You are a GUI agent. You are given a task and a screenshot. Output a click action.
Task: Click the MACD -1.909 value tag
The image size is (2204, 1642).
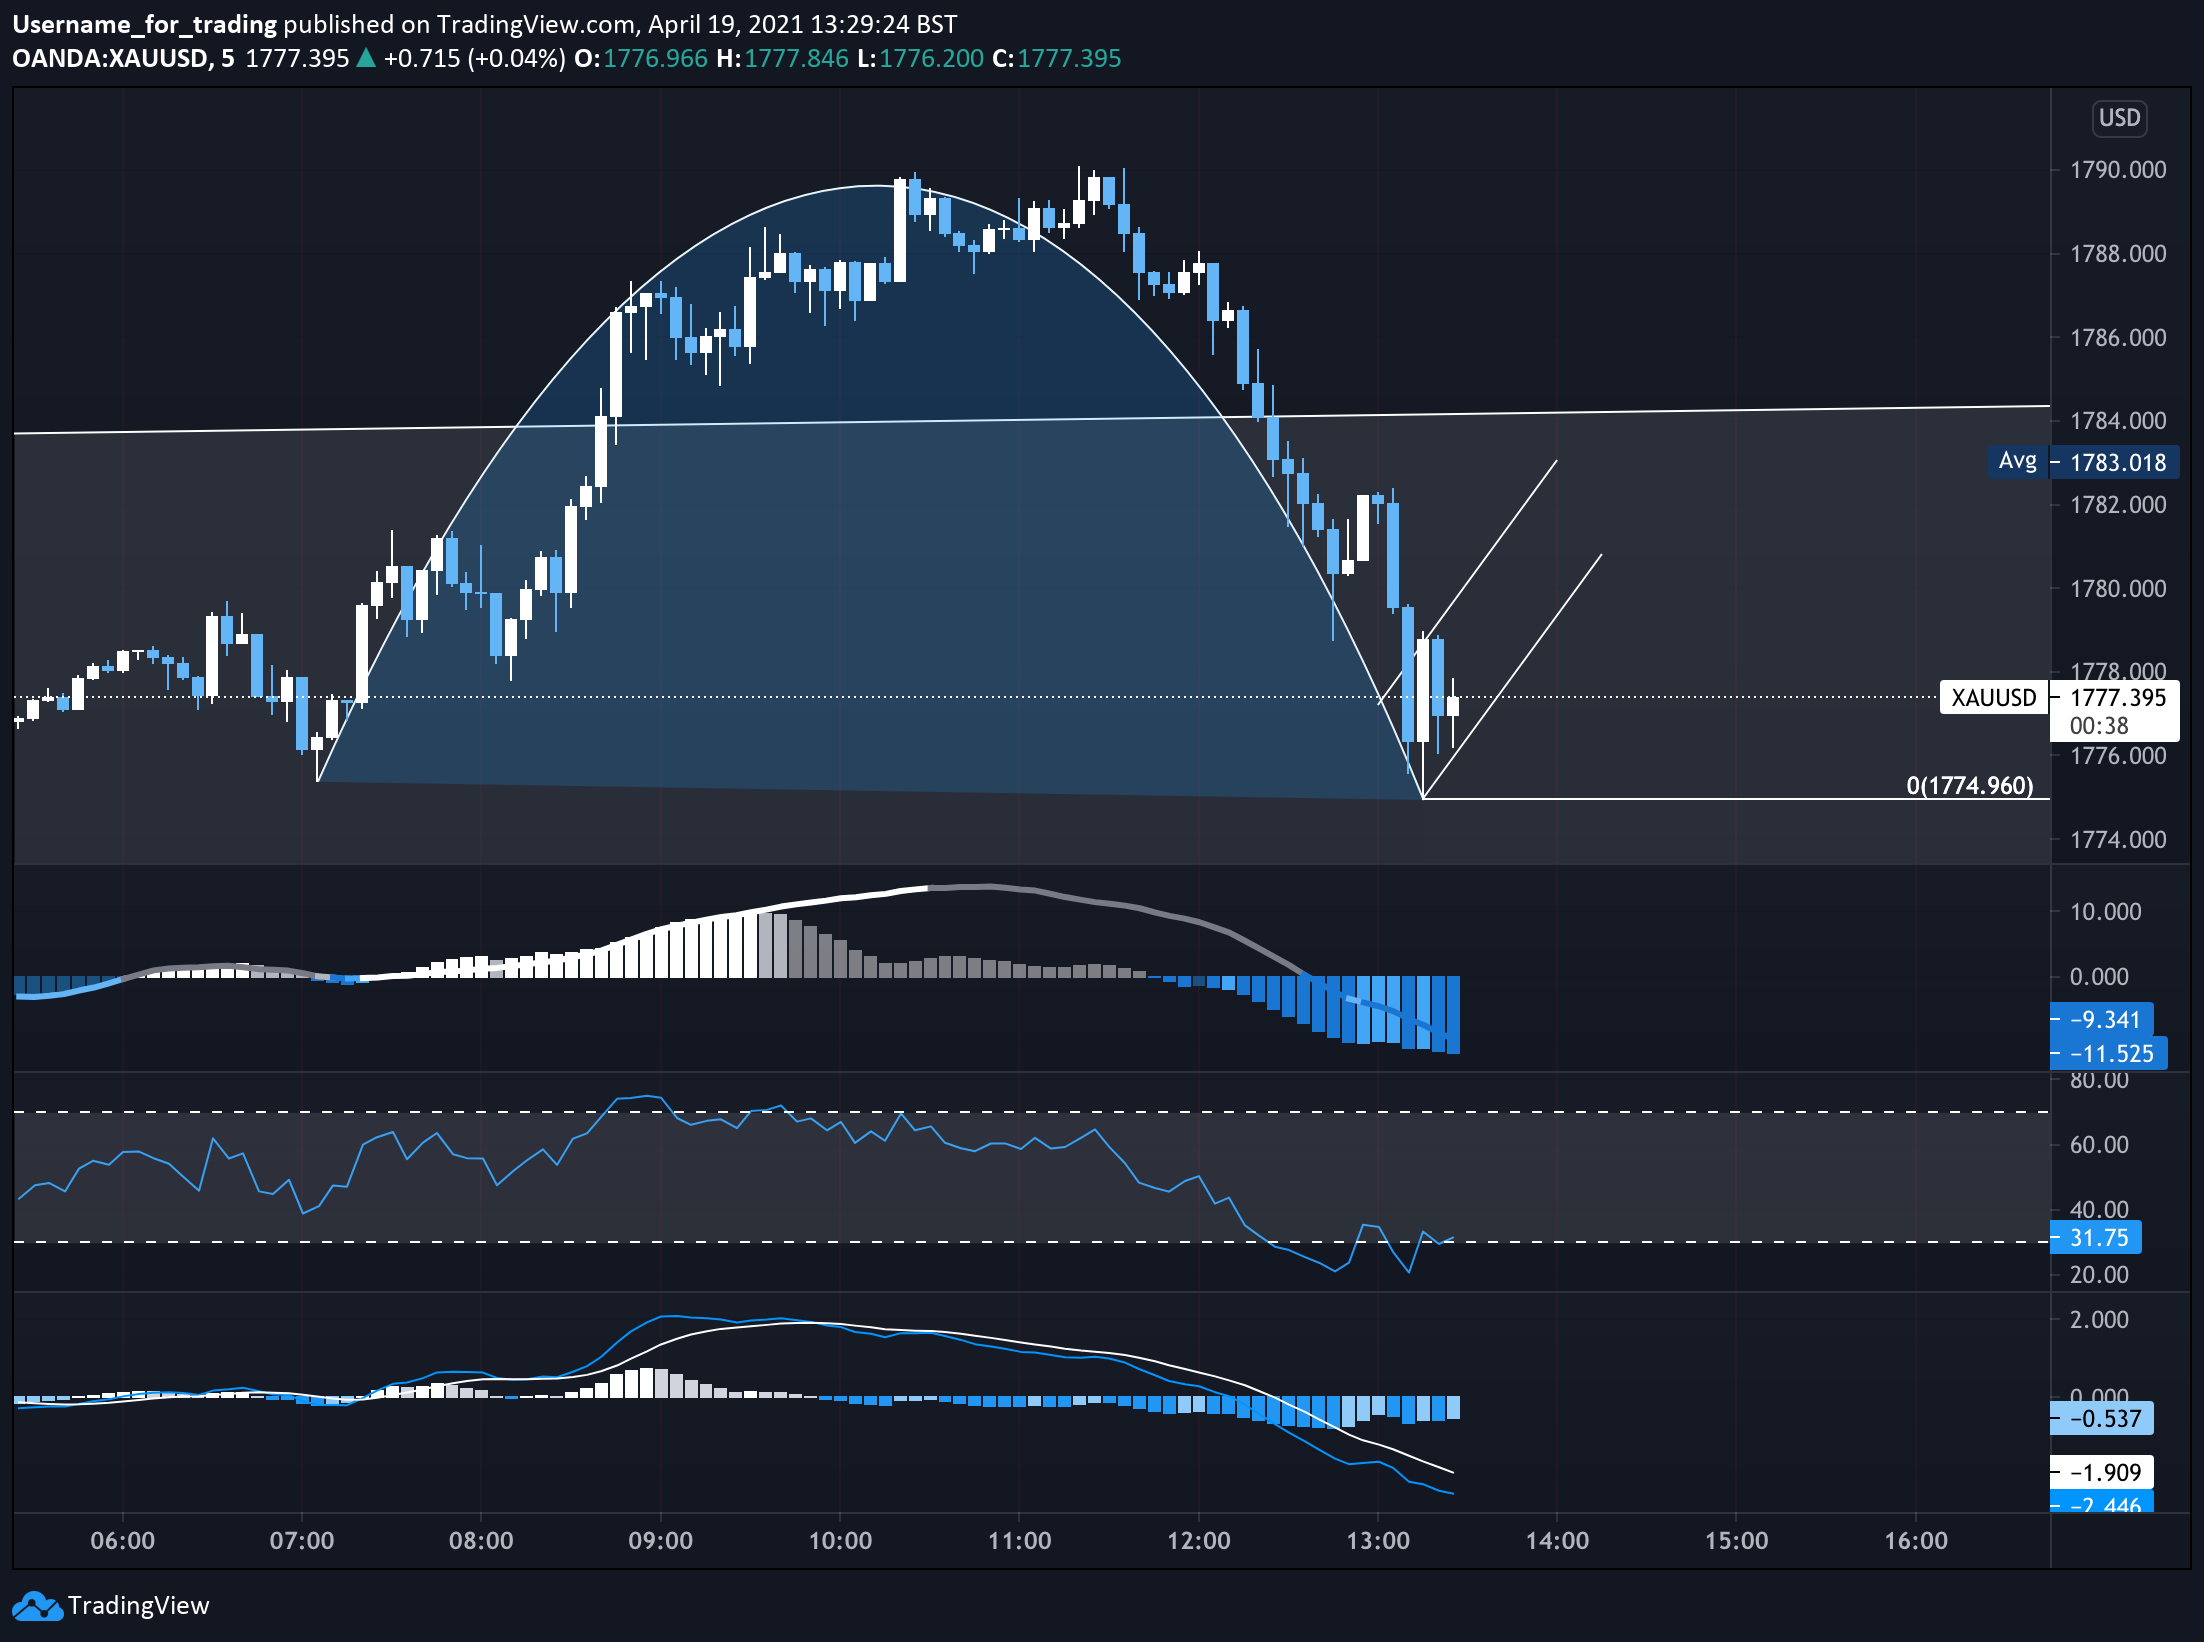(x=2102, y=1472)
